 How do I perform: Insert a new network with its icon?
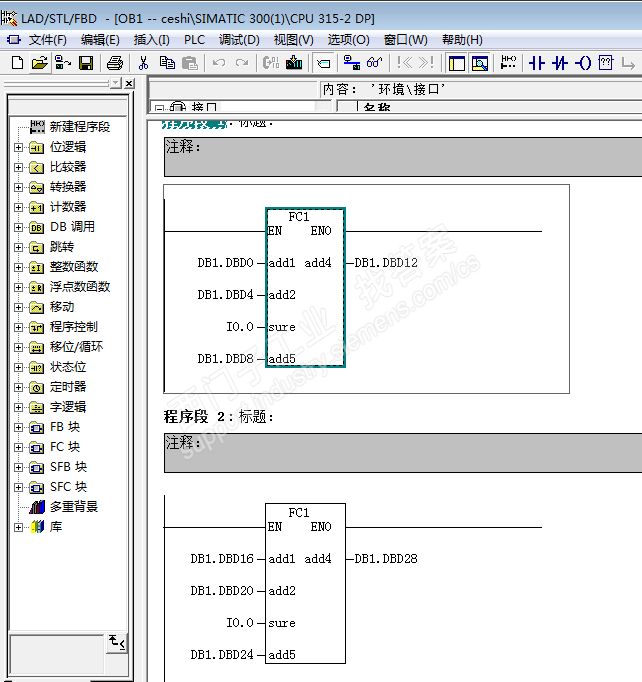(x=508, y=63)
